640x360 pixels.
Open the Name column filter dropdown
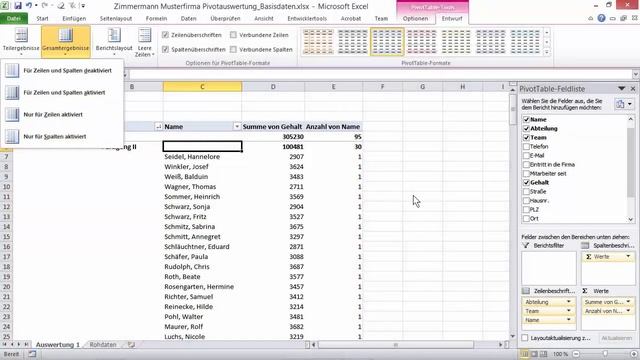237,127
